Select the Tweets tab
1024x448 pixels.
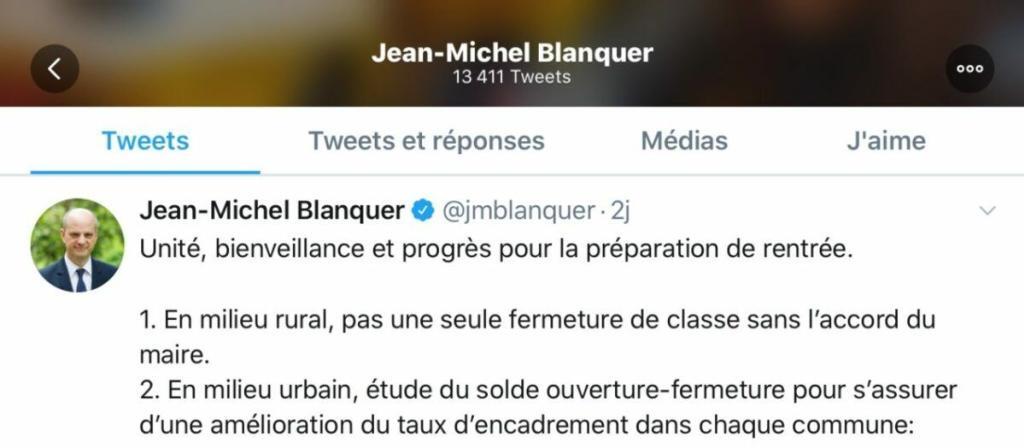(x=145, y=141)
